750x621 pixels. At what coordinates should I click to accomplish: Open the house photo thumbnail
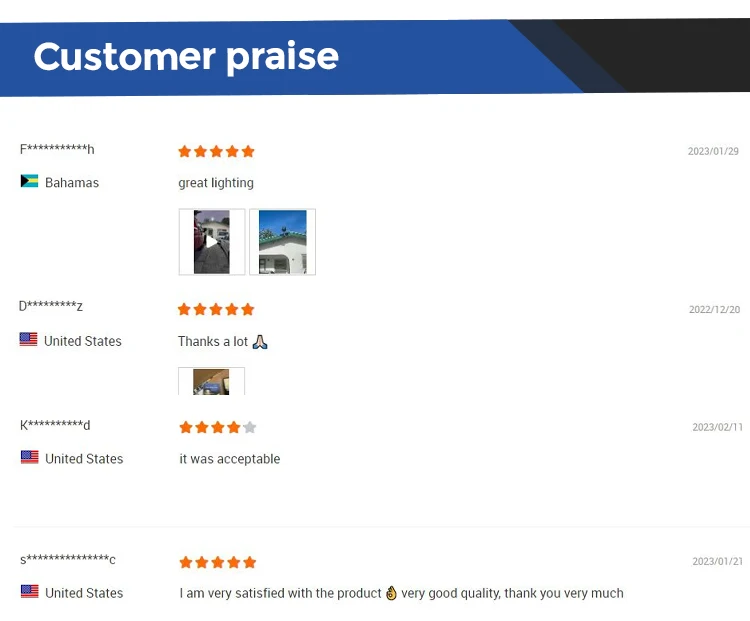point(282,241)
